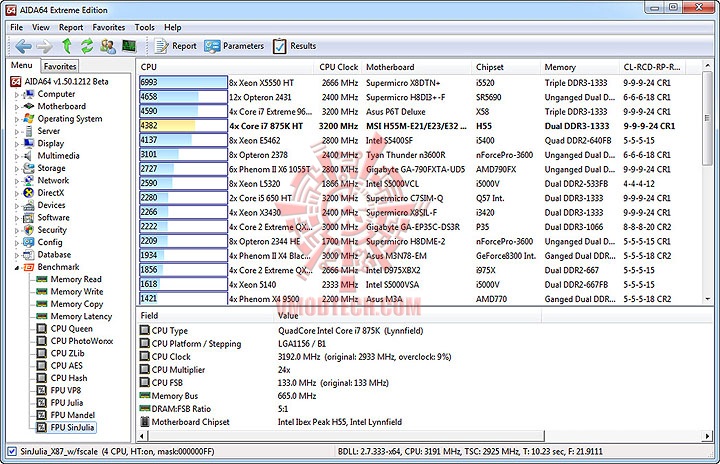Expand the Multimedia tree node
Viewport: 720px width, 464px height.
tap(17, 157)
